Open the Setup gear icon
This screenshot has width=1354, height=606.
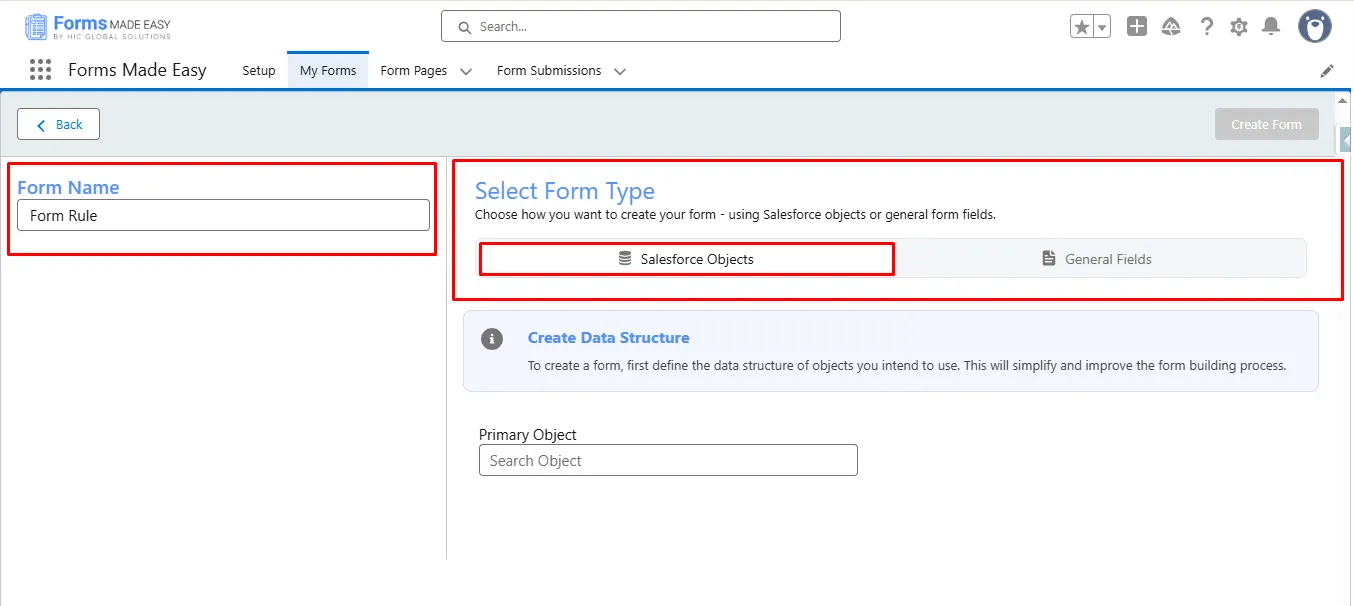[x=1239, y=27]
